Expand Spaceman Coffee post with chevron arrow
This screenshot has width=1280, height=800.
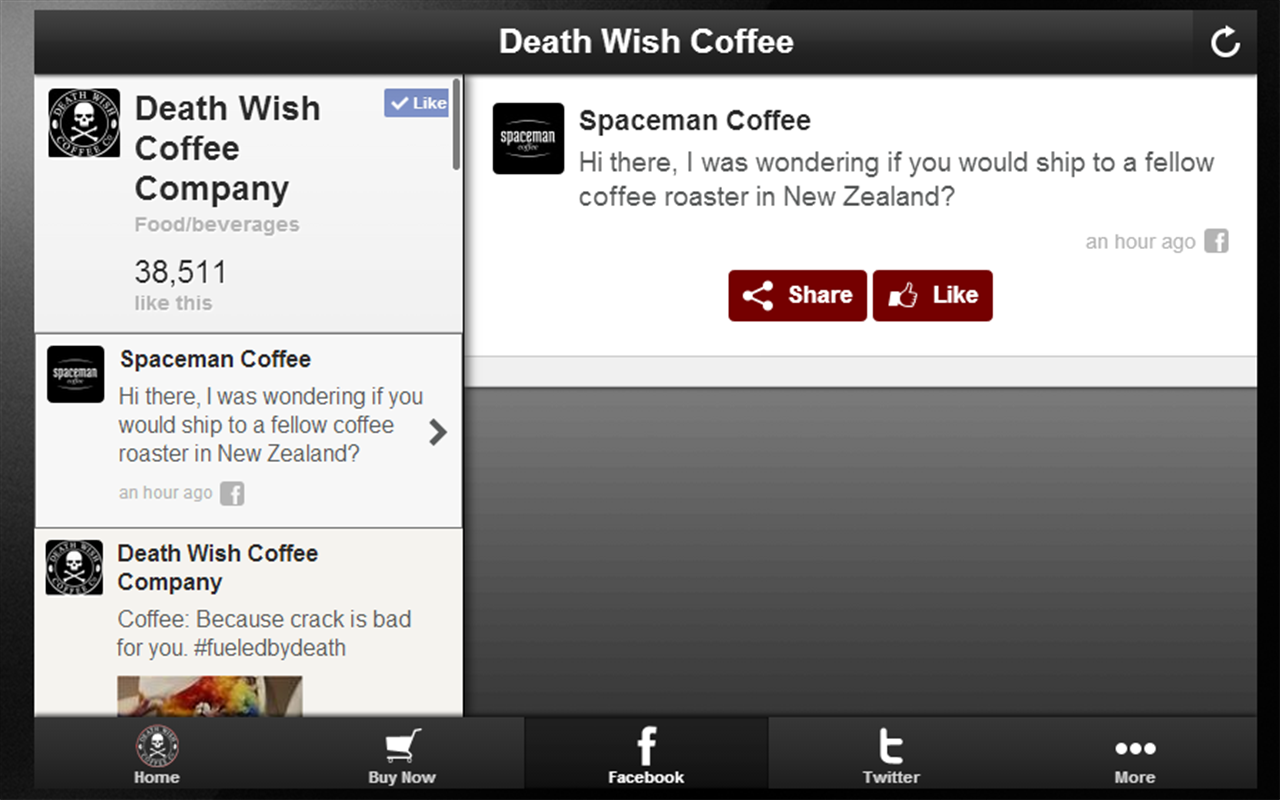(x=437, y=432)
